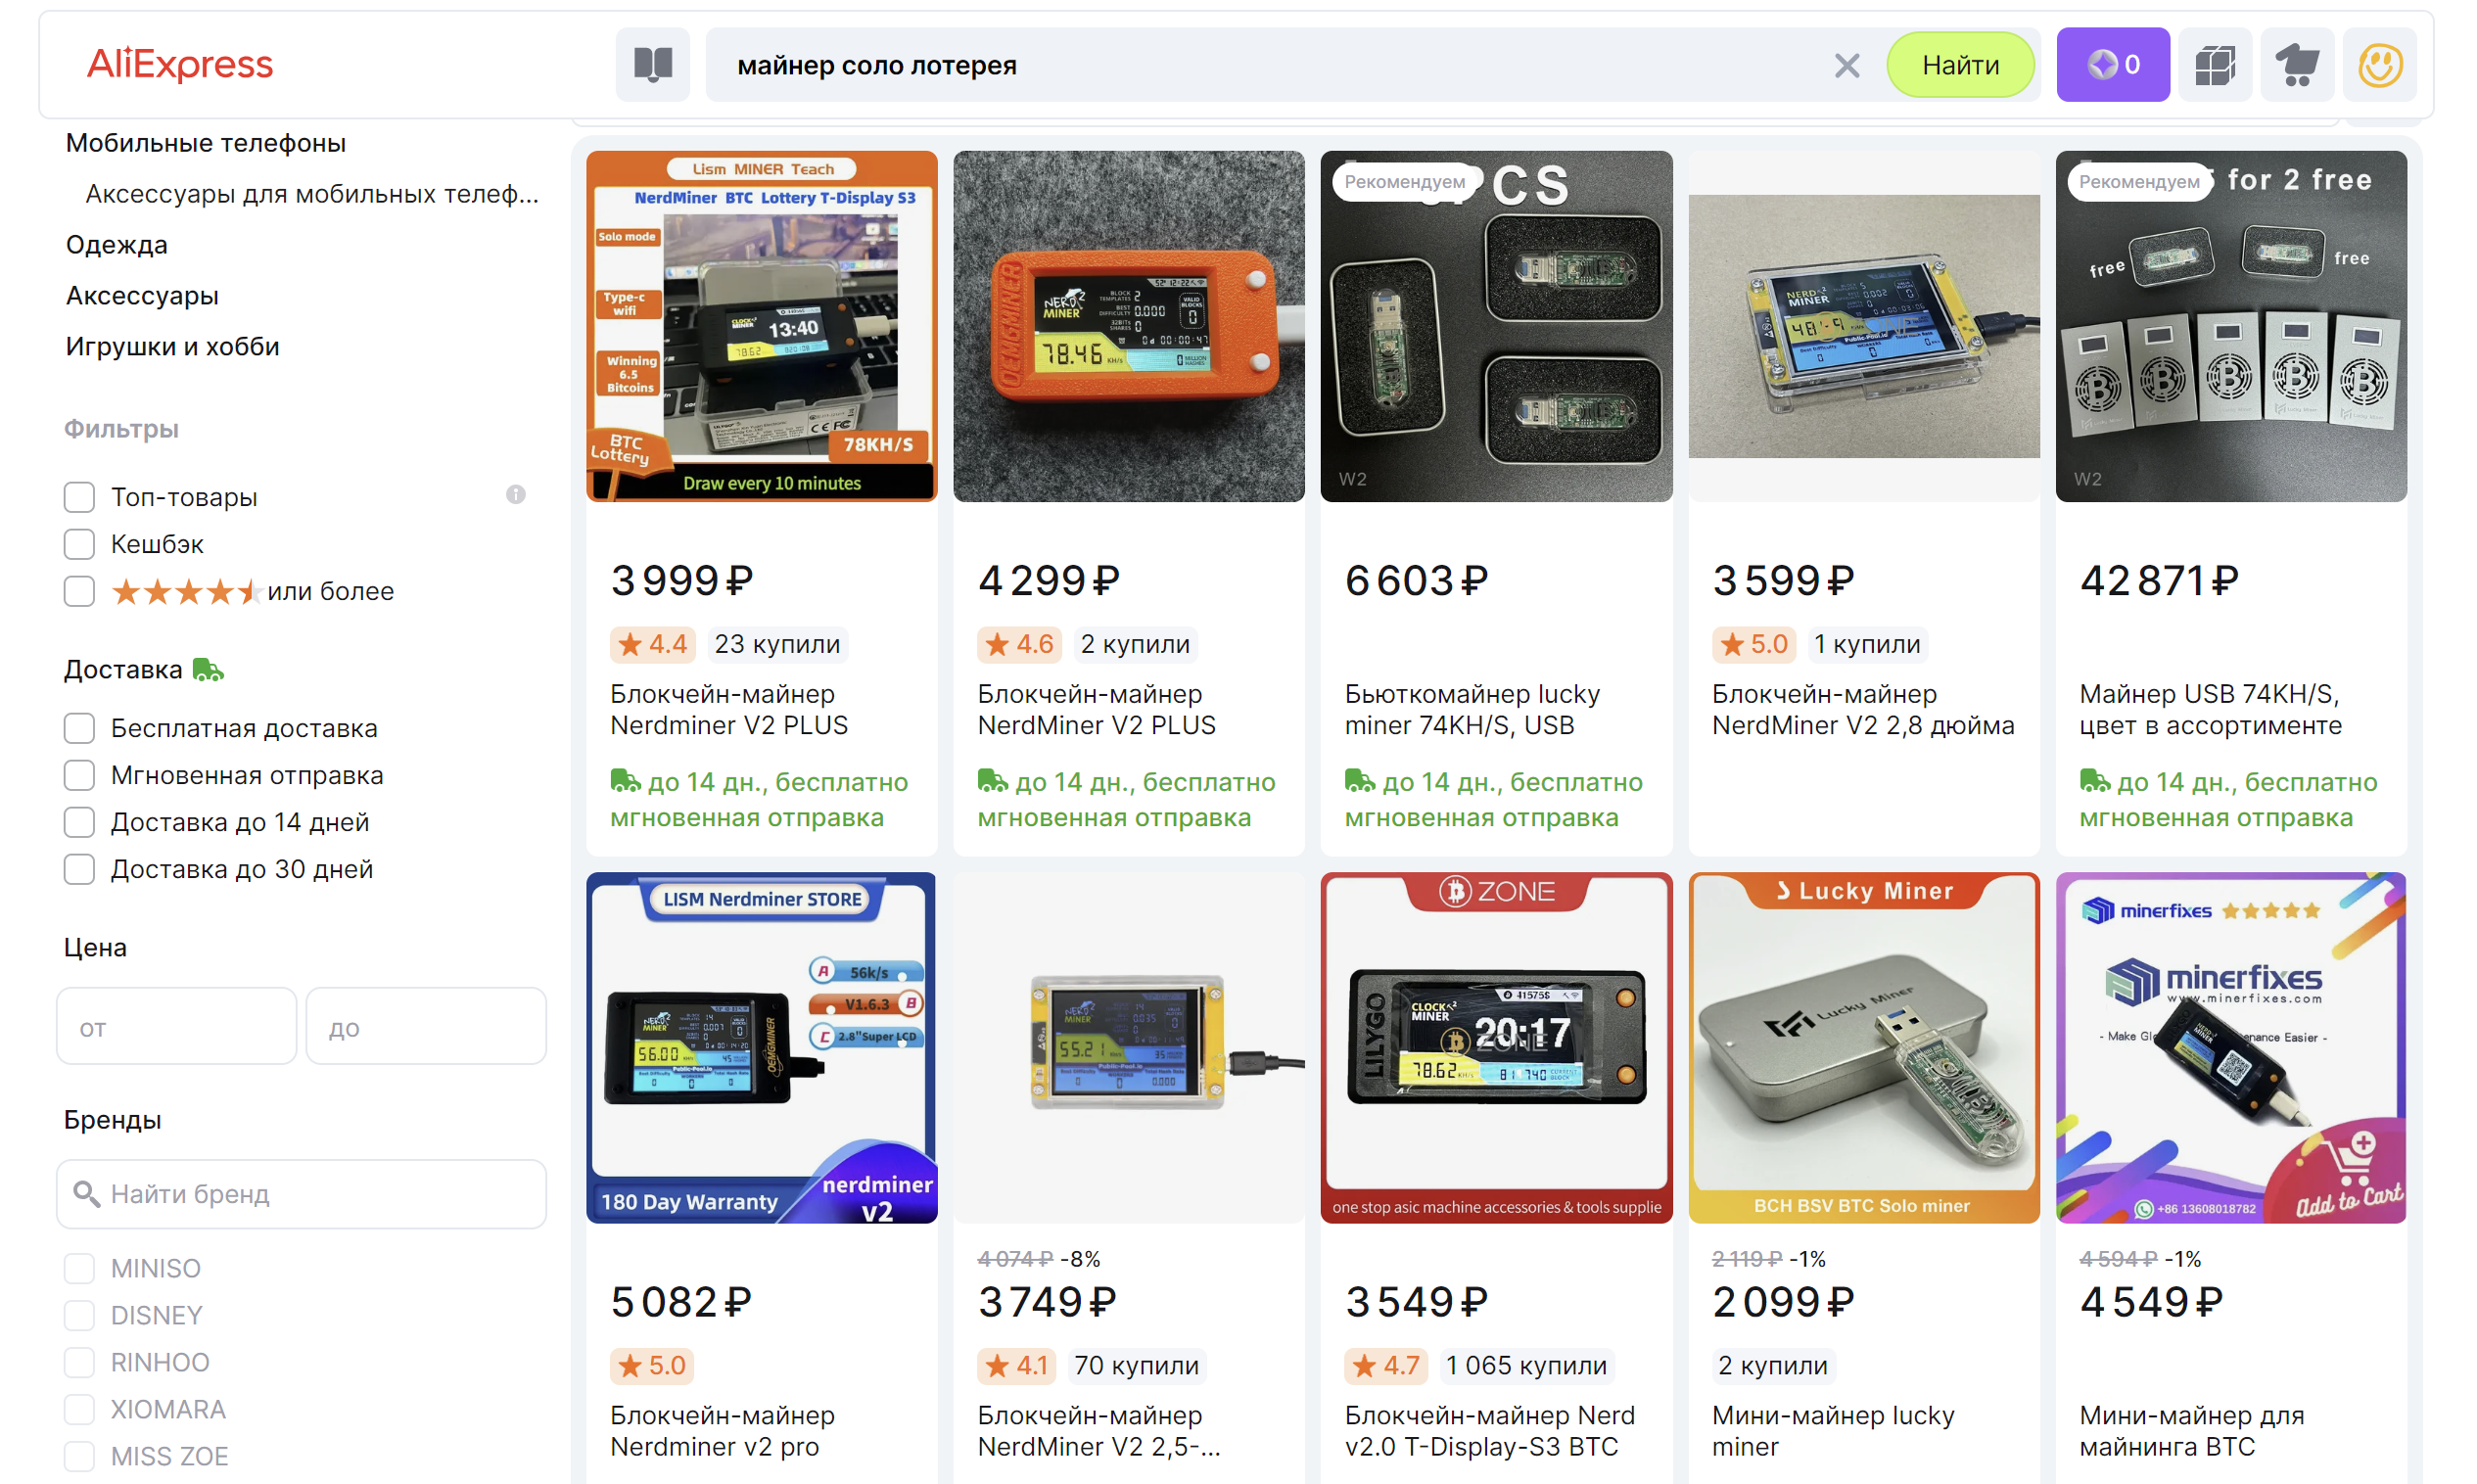Show info icon beside Топ-товары

515,494
